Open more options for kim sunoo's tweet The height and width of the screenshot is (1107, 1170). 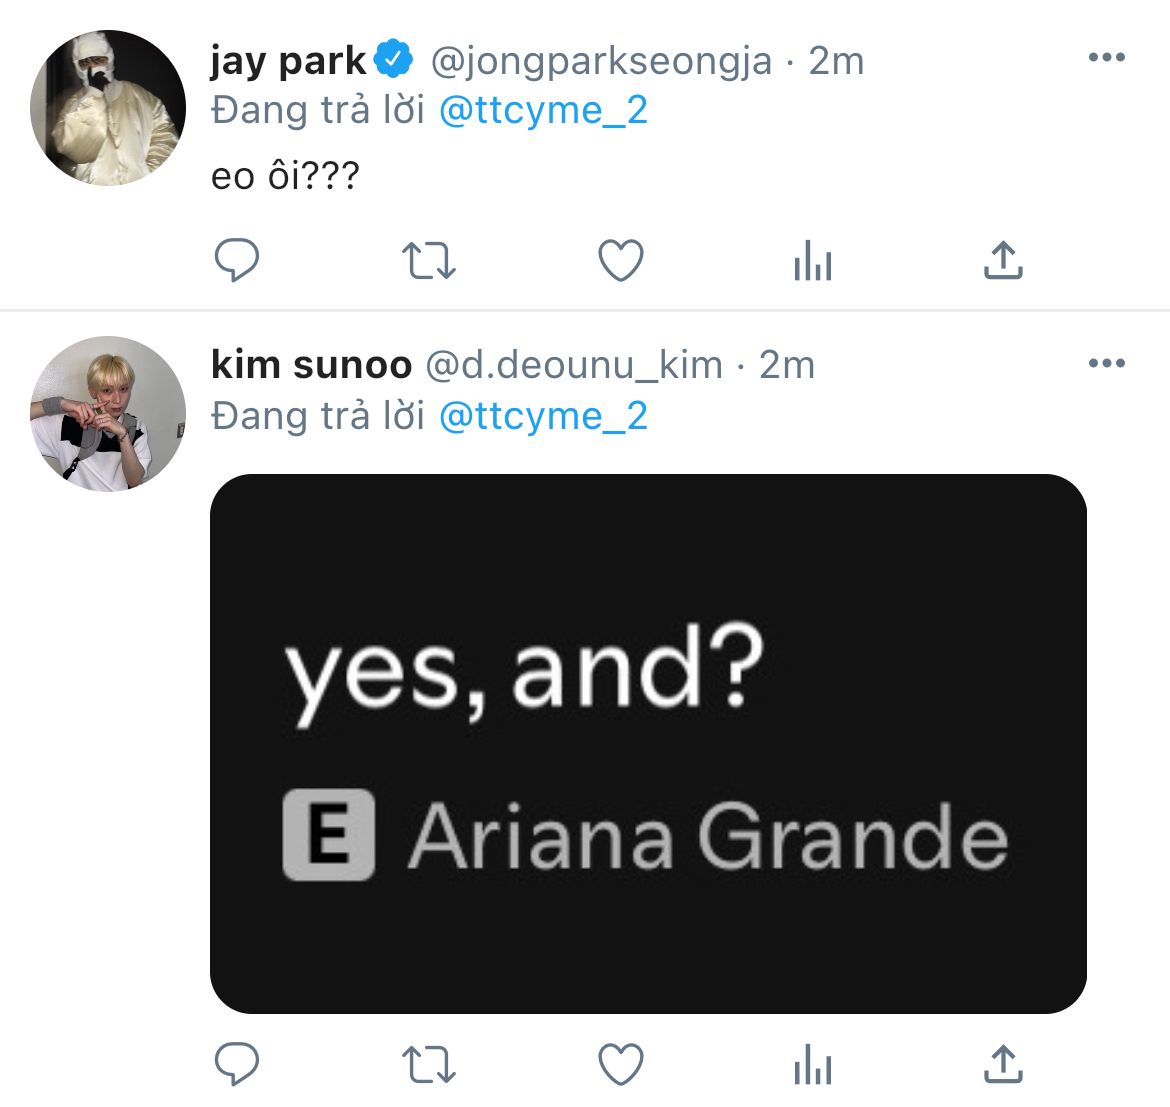click(1106, 363)
